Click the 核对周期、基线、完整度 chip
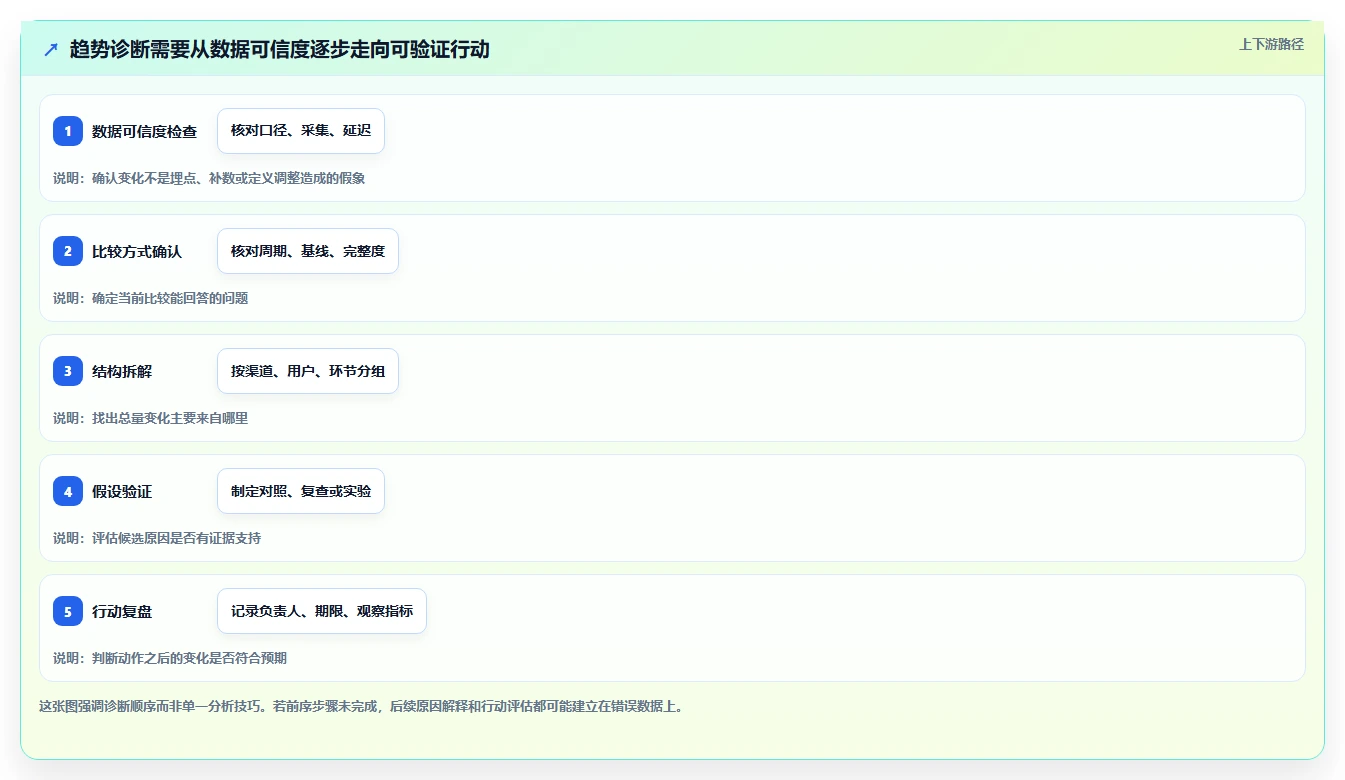The width and height of the screenshot is (1345, 780). [308, 251]
